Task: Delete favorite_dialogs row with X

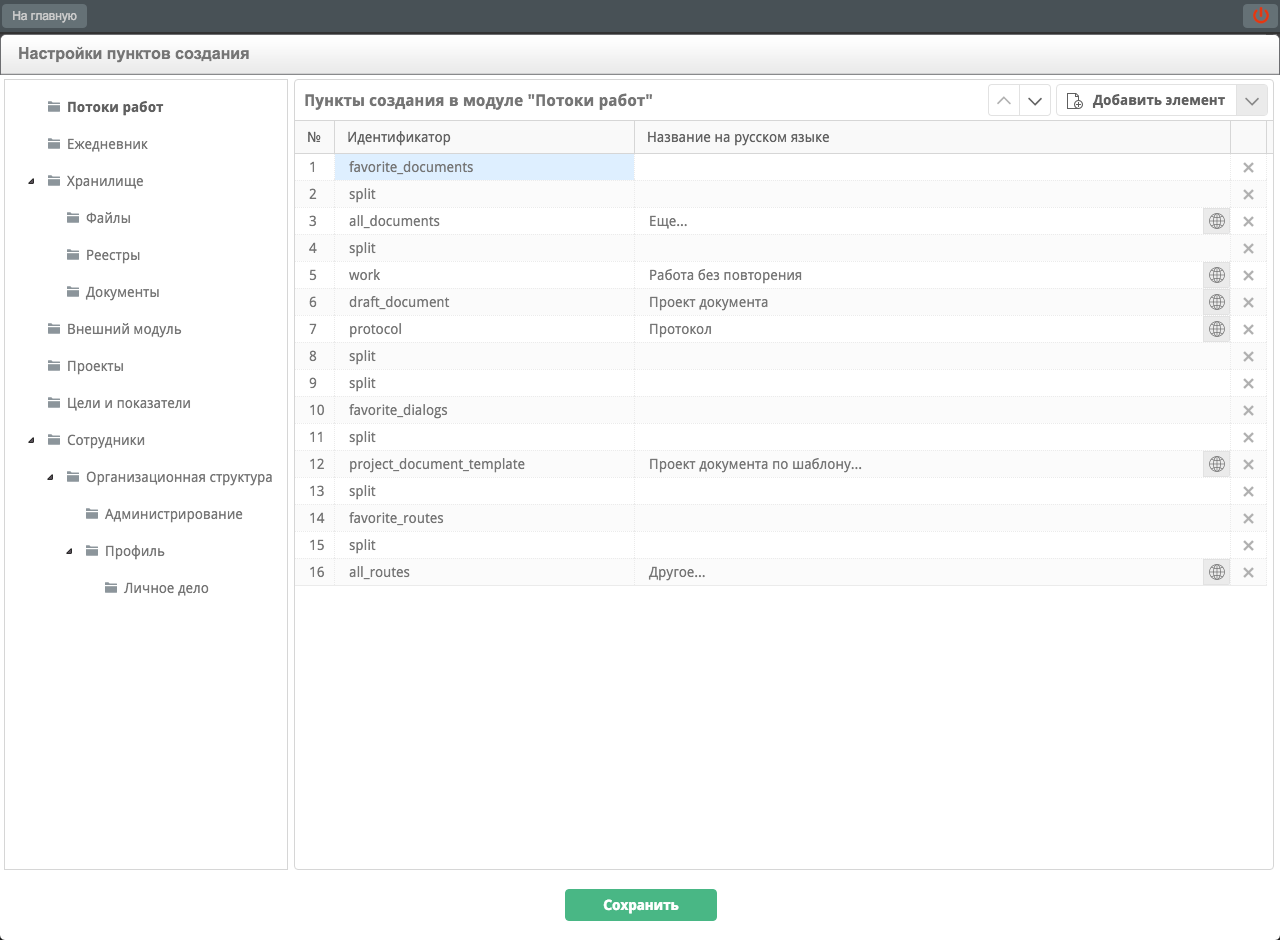Action: coord(1248,411)
